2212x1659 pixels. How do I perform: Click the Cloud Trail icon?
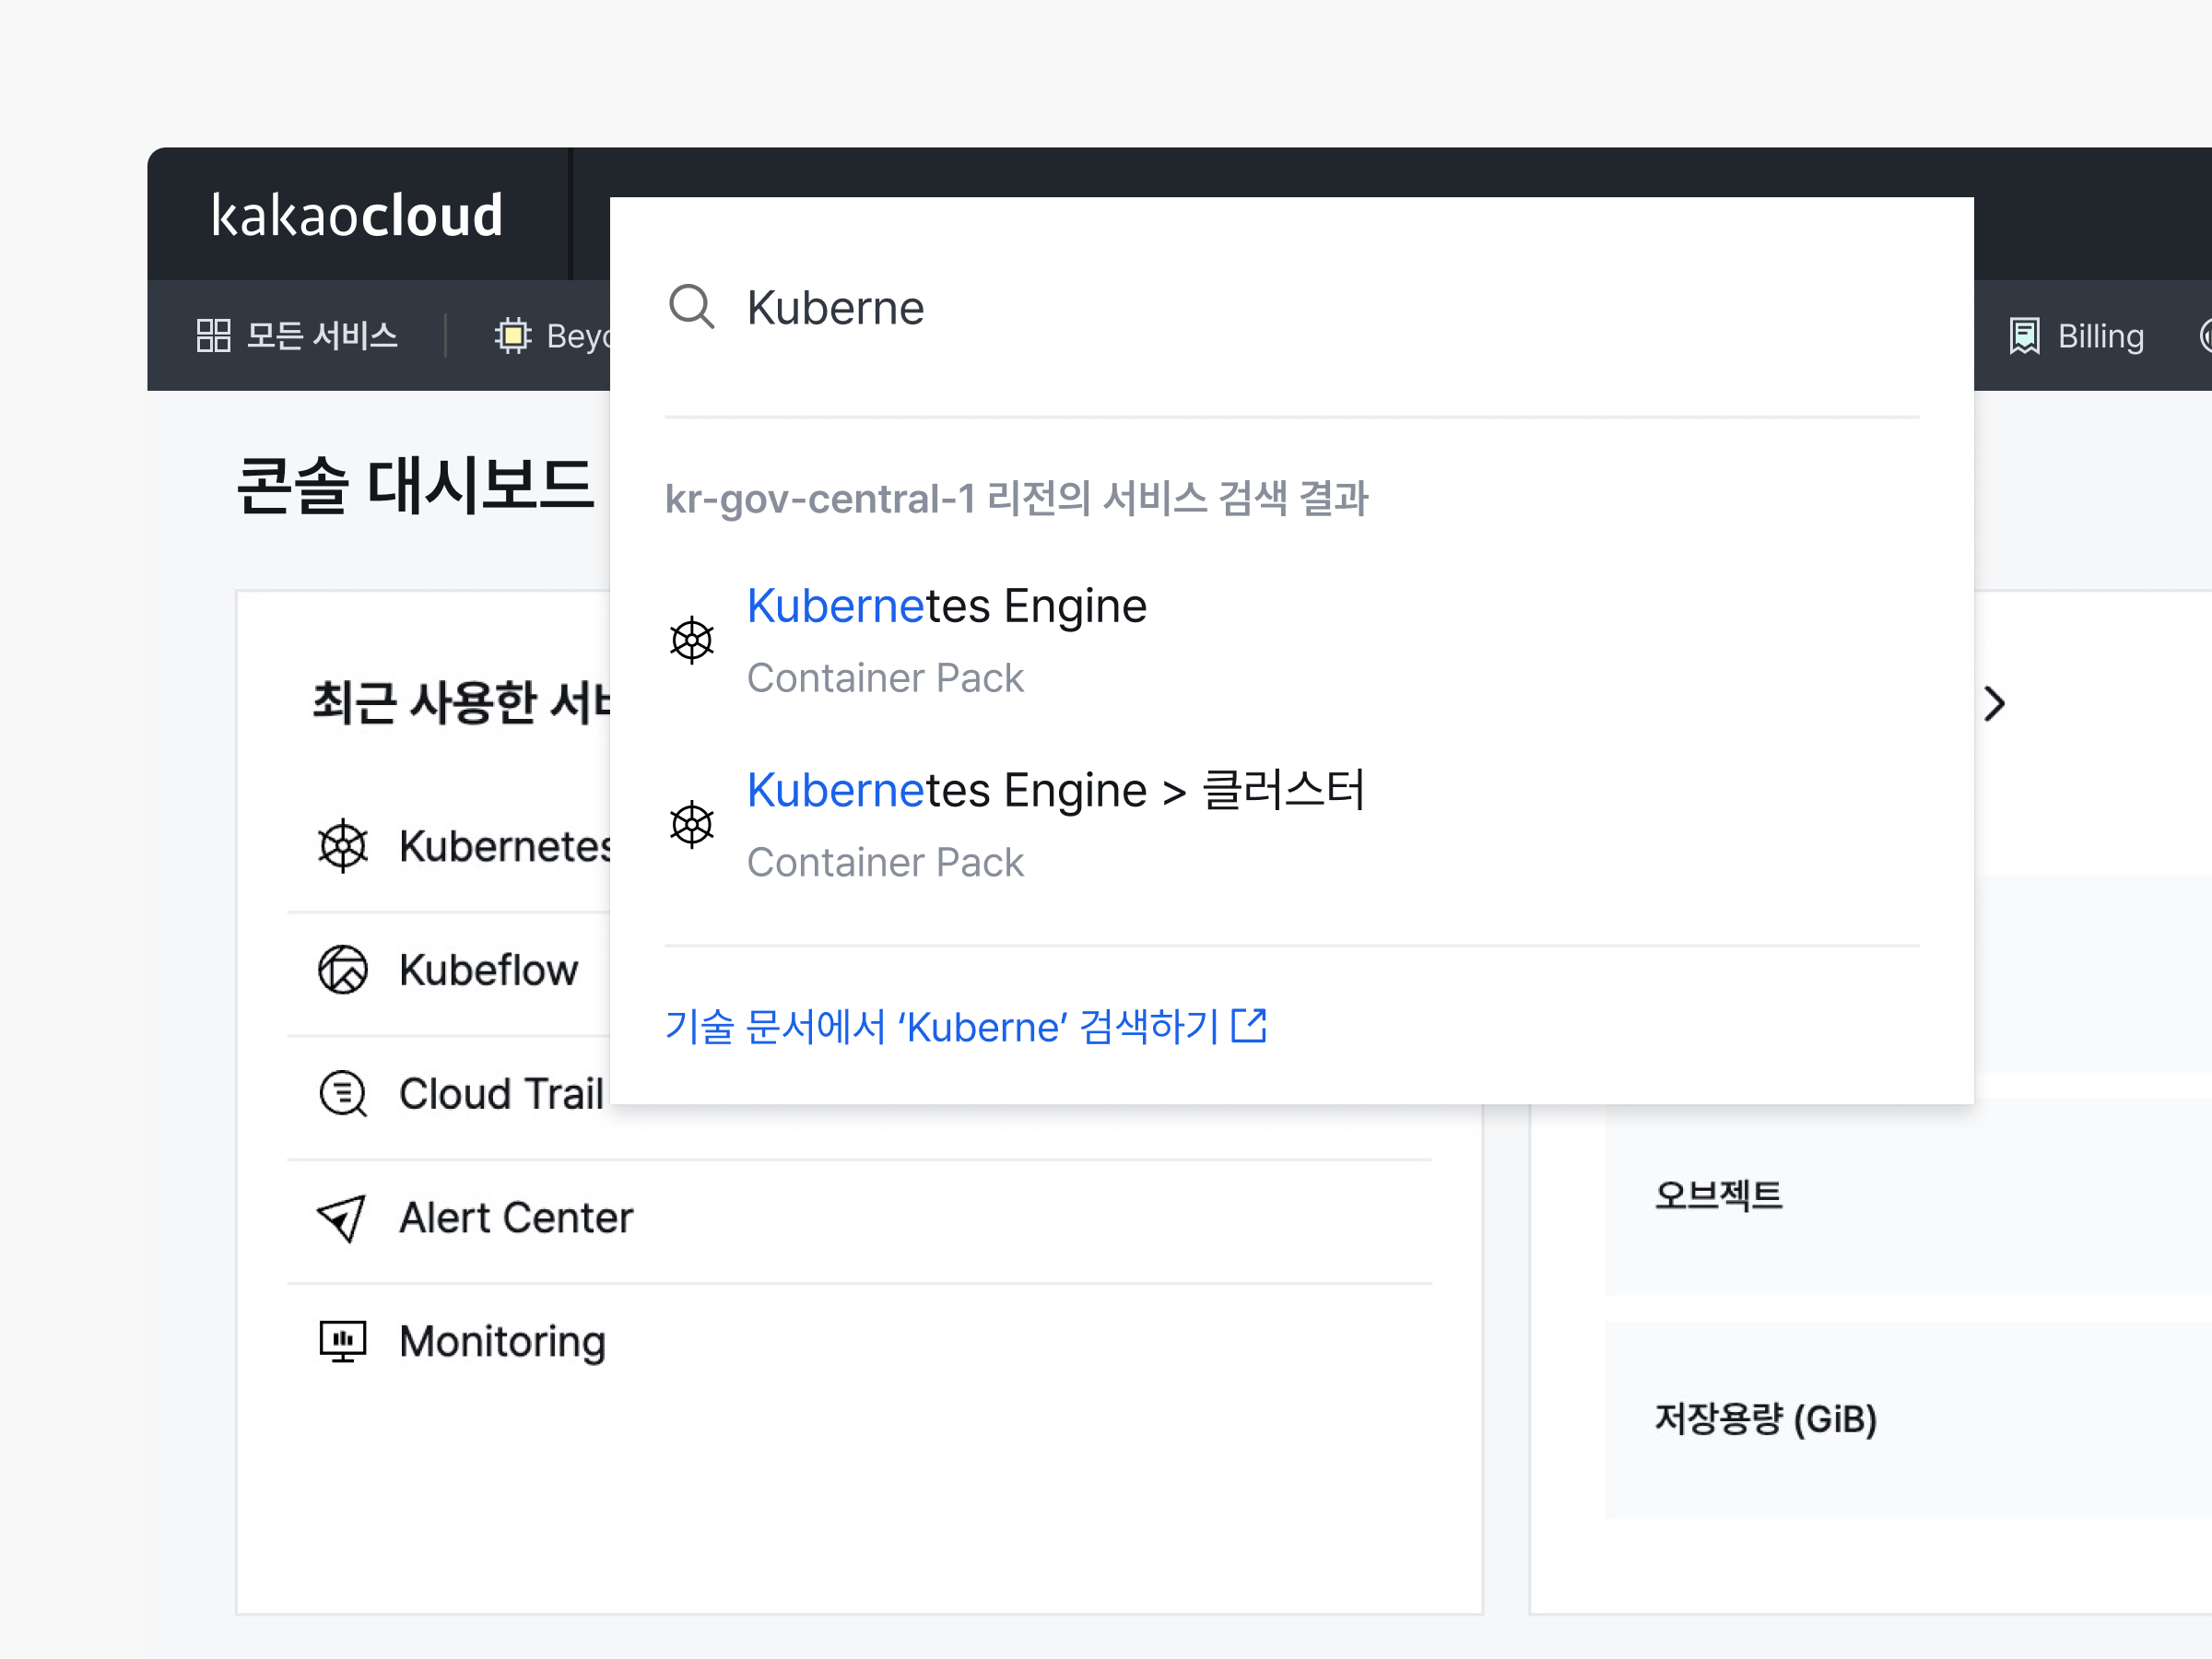342,1094
